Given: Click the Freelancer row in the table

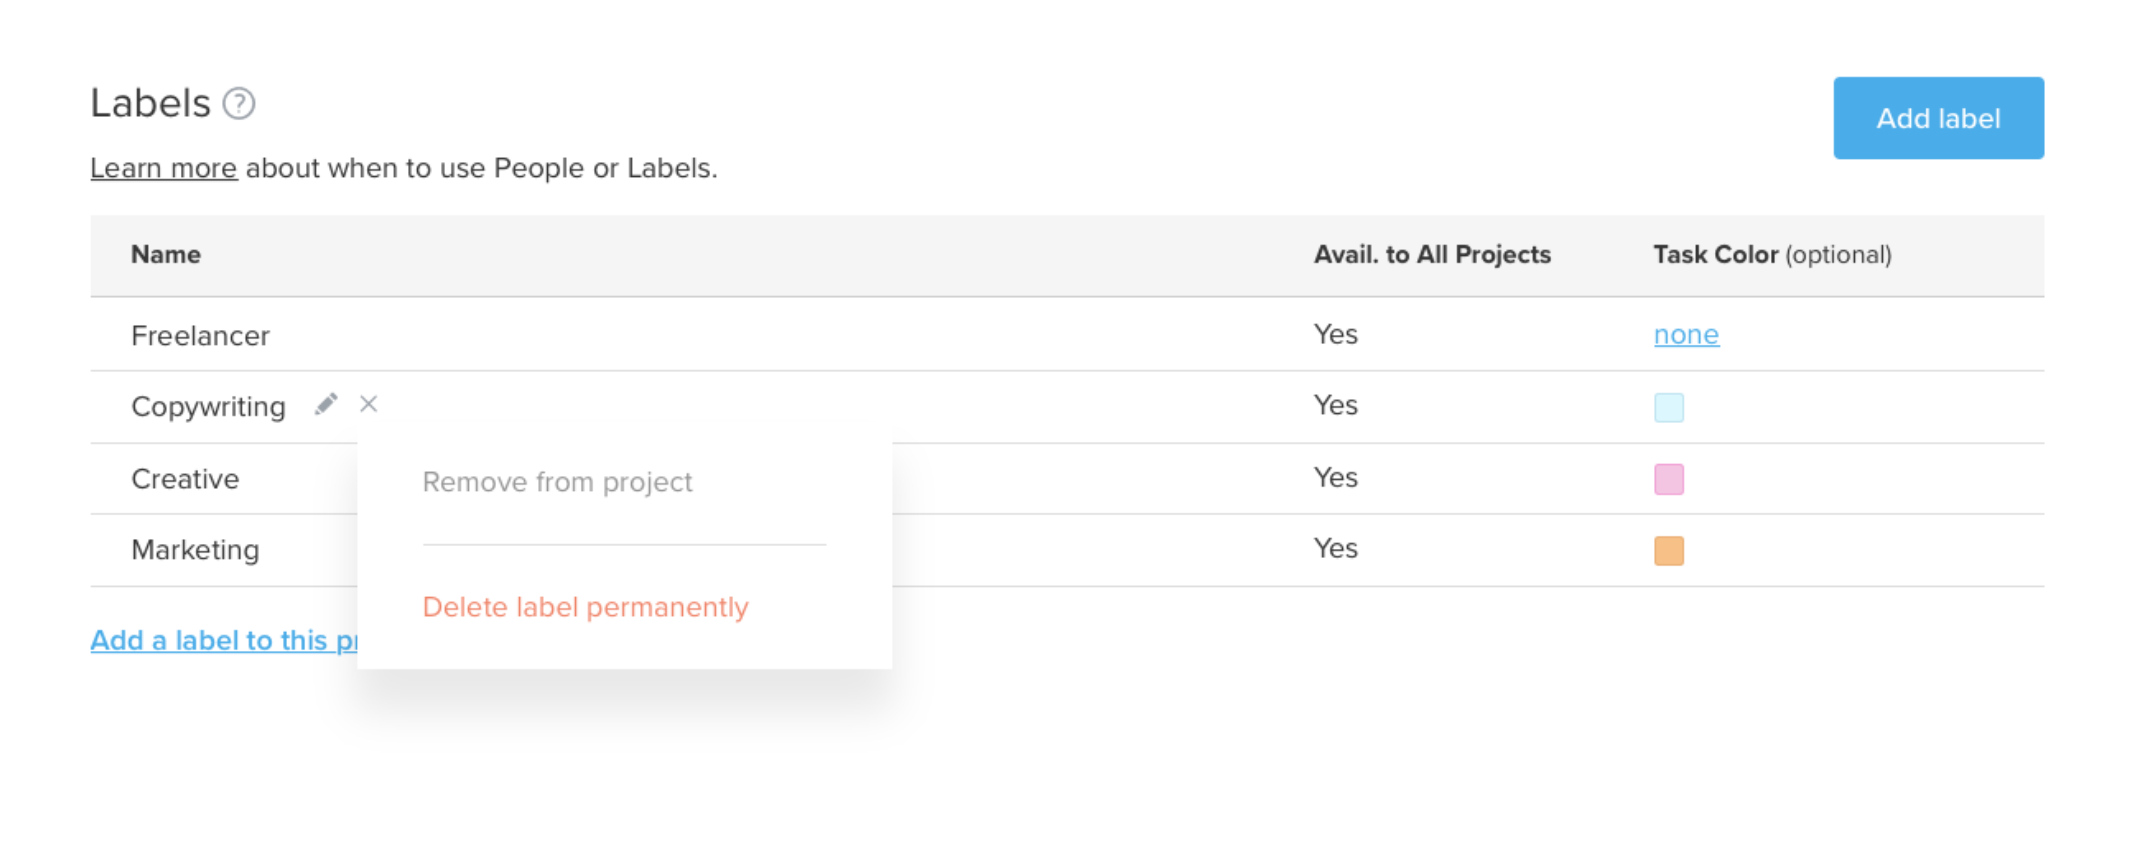Looking at the screenshot, I should [200, 335].
